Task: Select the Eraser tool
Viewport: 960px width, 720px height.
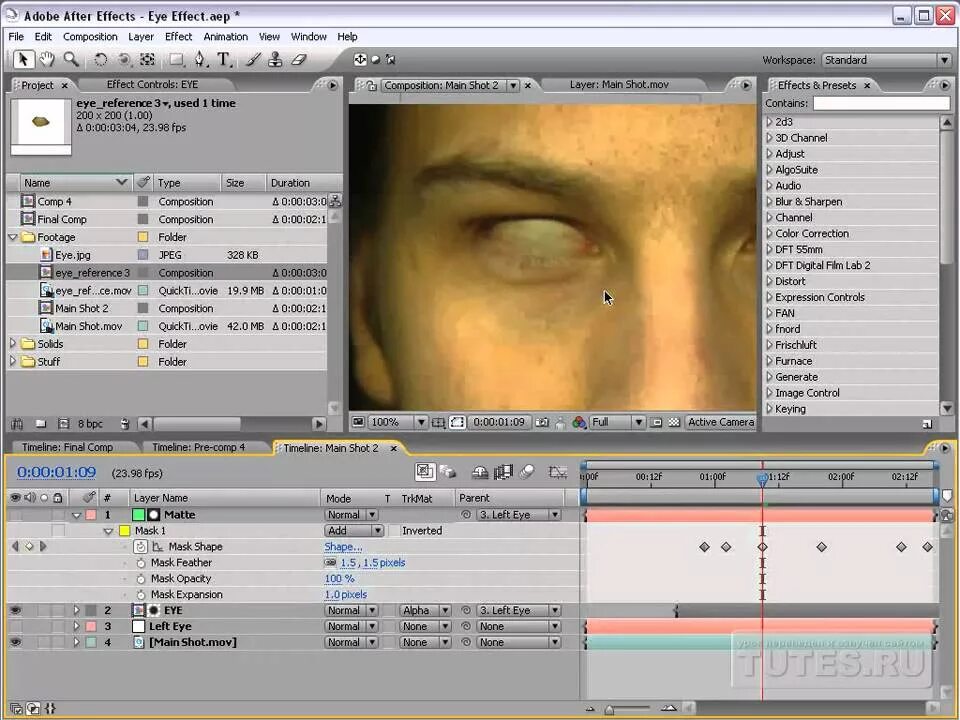Action: tap(298, 59)
